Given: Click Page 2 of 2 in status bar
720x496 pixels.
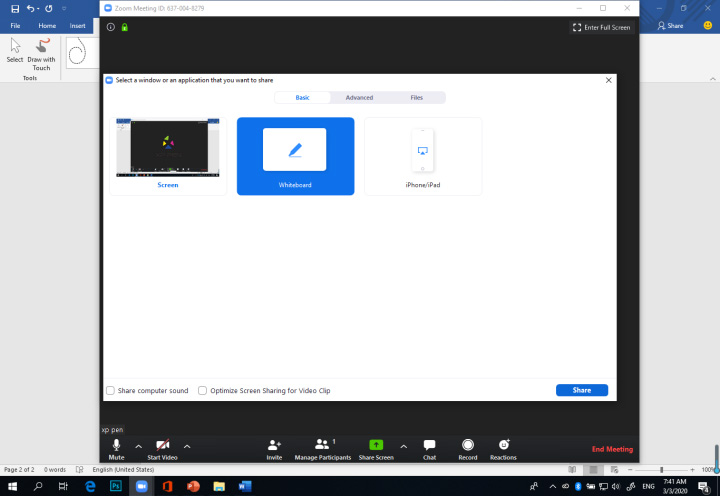Looking at the screenshot, I should point(19,469).
